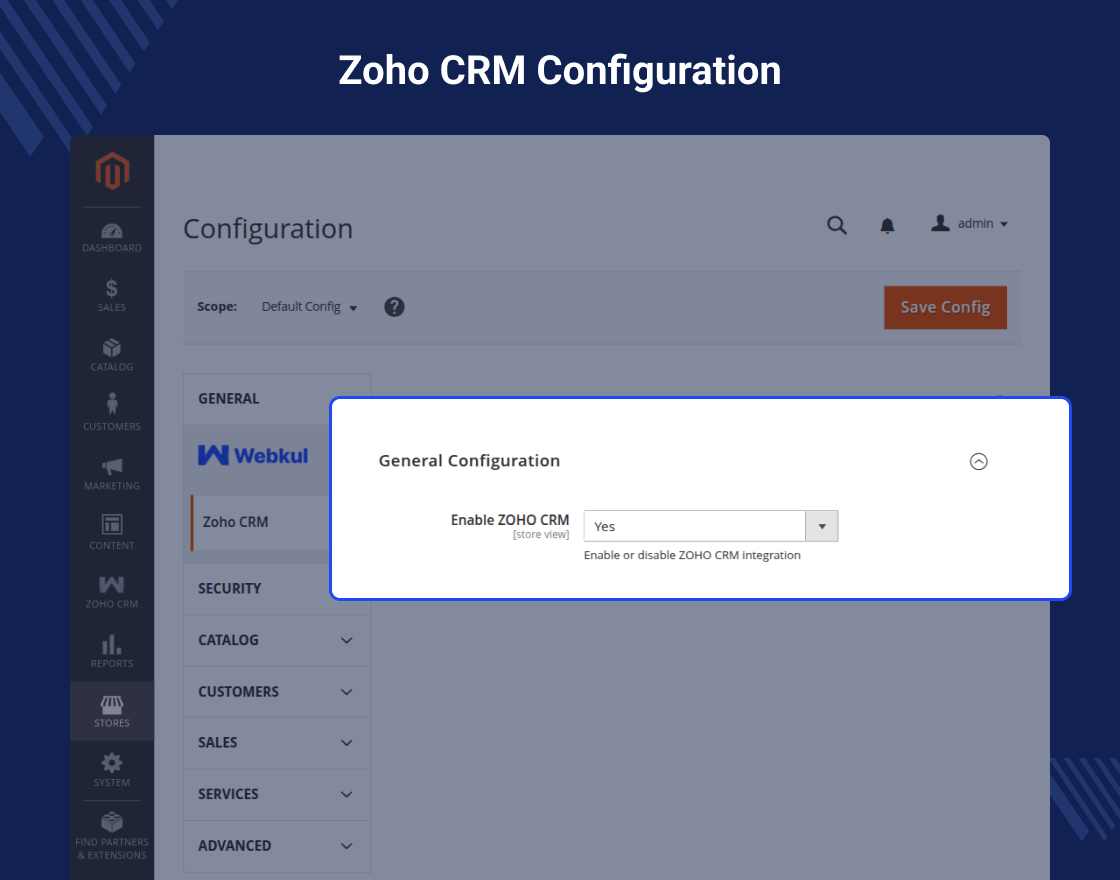
Task: Click the scope help question icon
Action: coord(394,307)
